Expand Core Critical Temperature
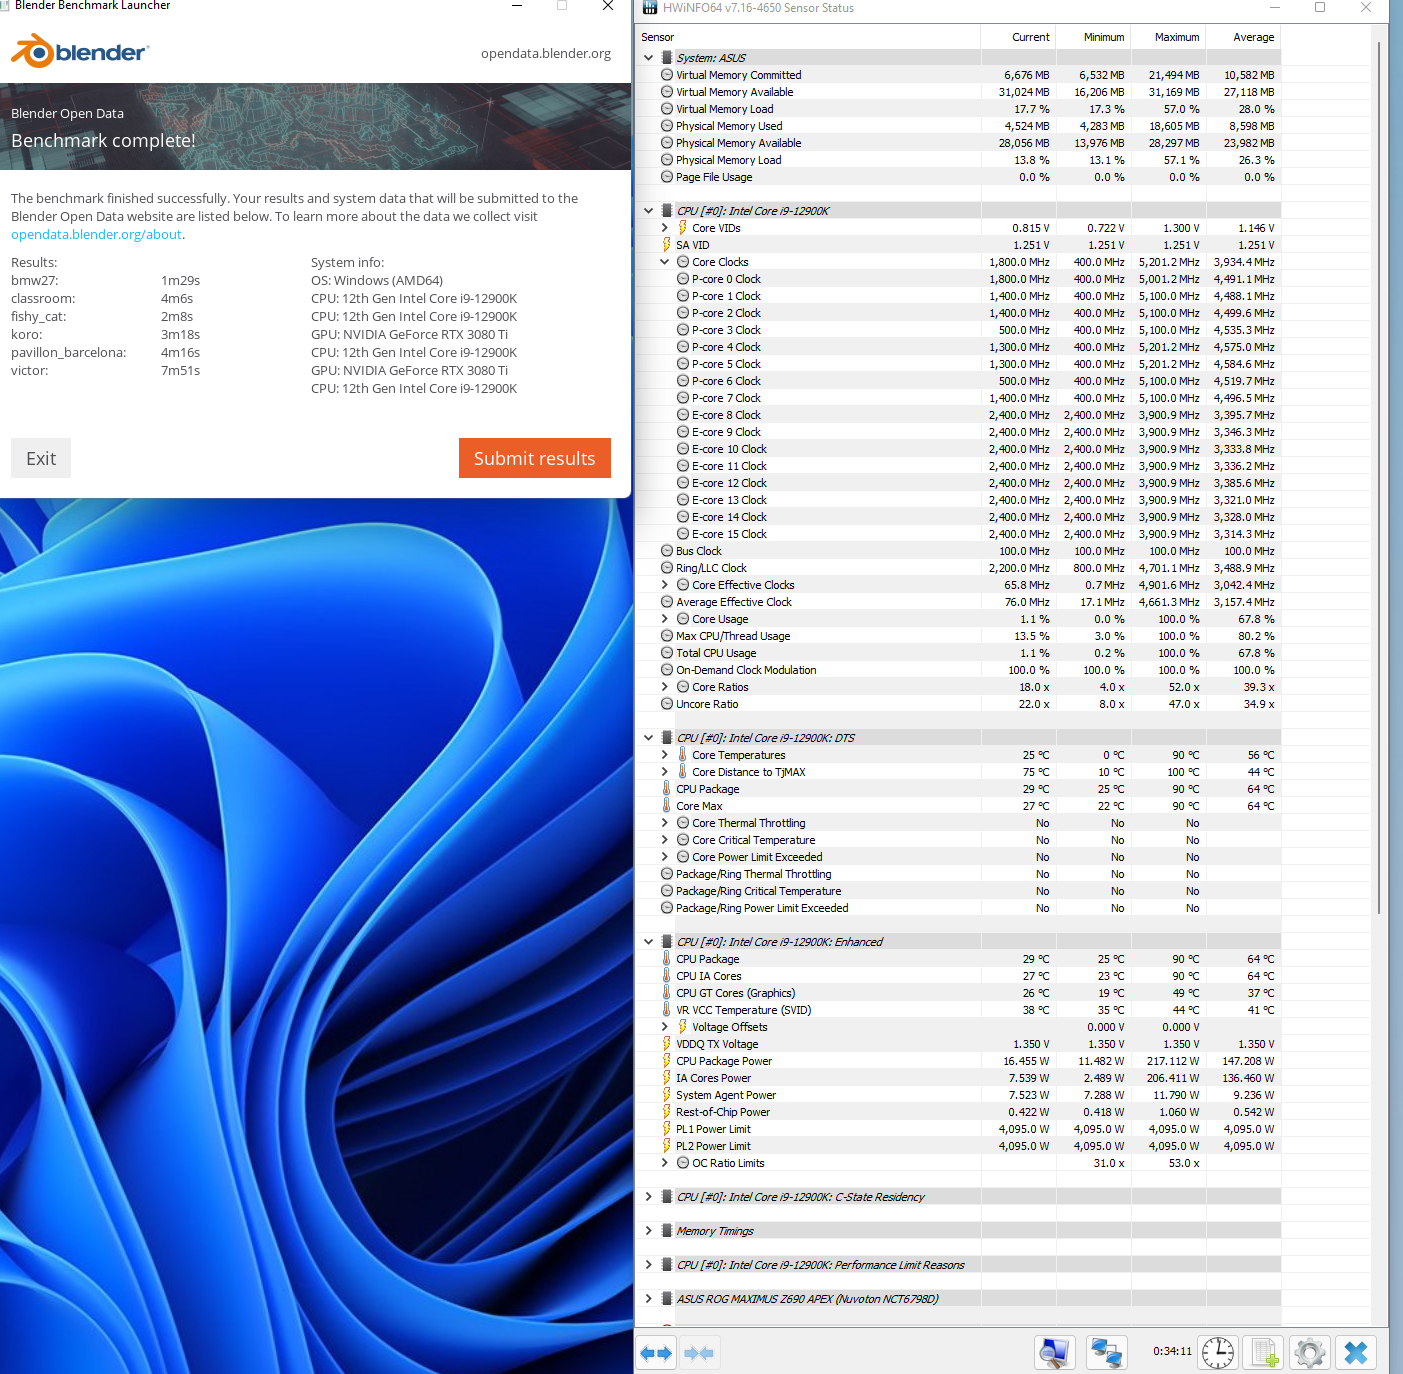 tap(664, 840)
